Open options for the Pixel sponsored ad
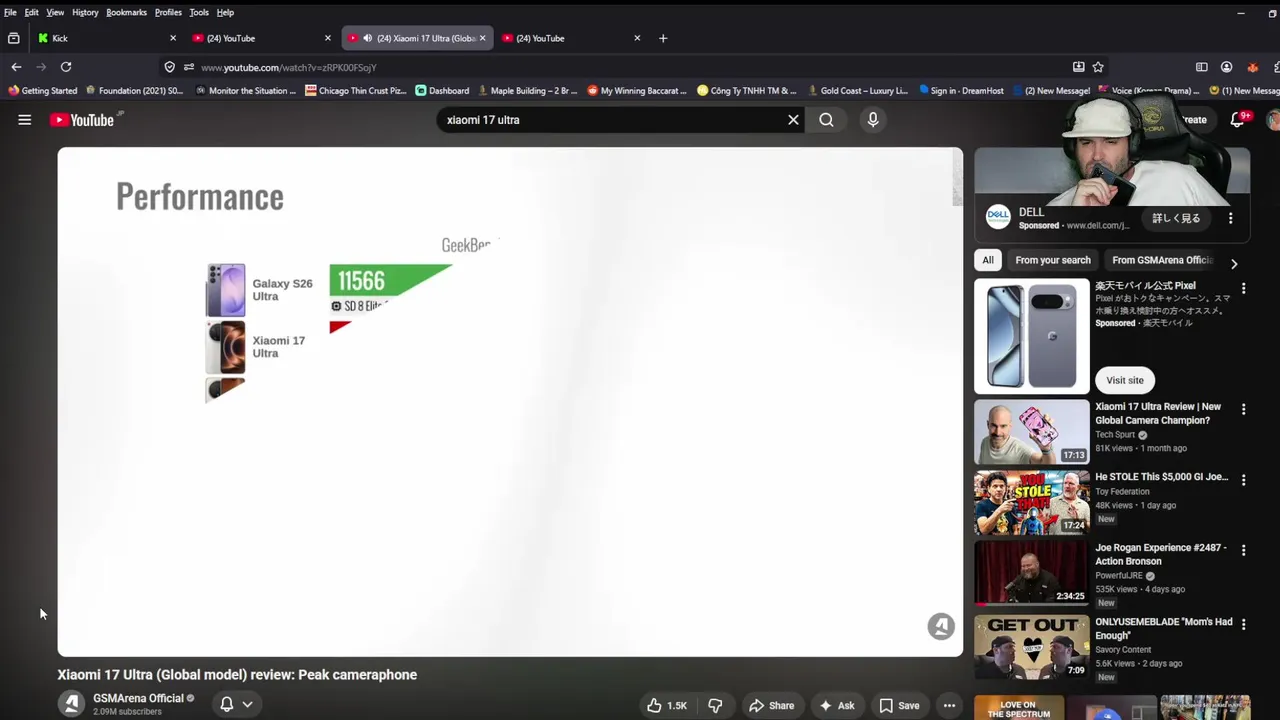1280x720 pixels. pos(1243,288)
